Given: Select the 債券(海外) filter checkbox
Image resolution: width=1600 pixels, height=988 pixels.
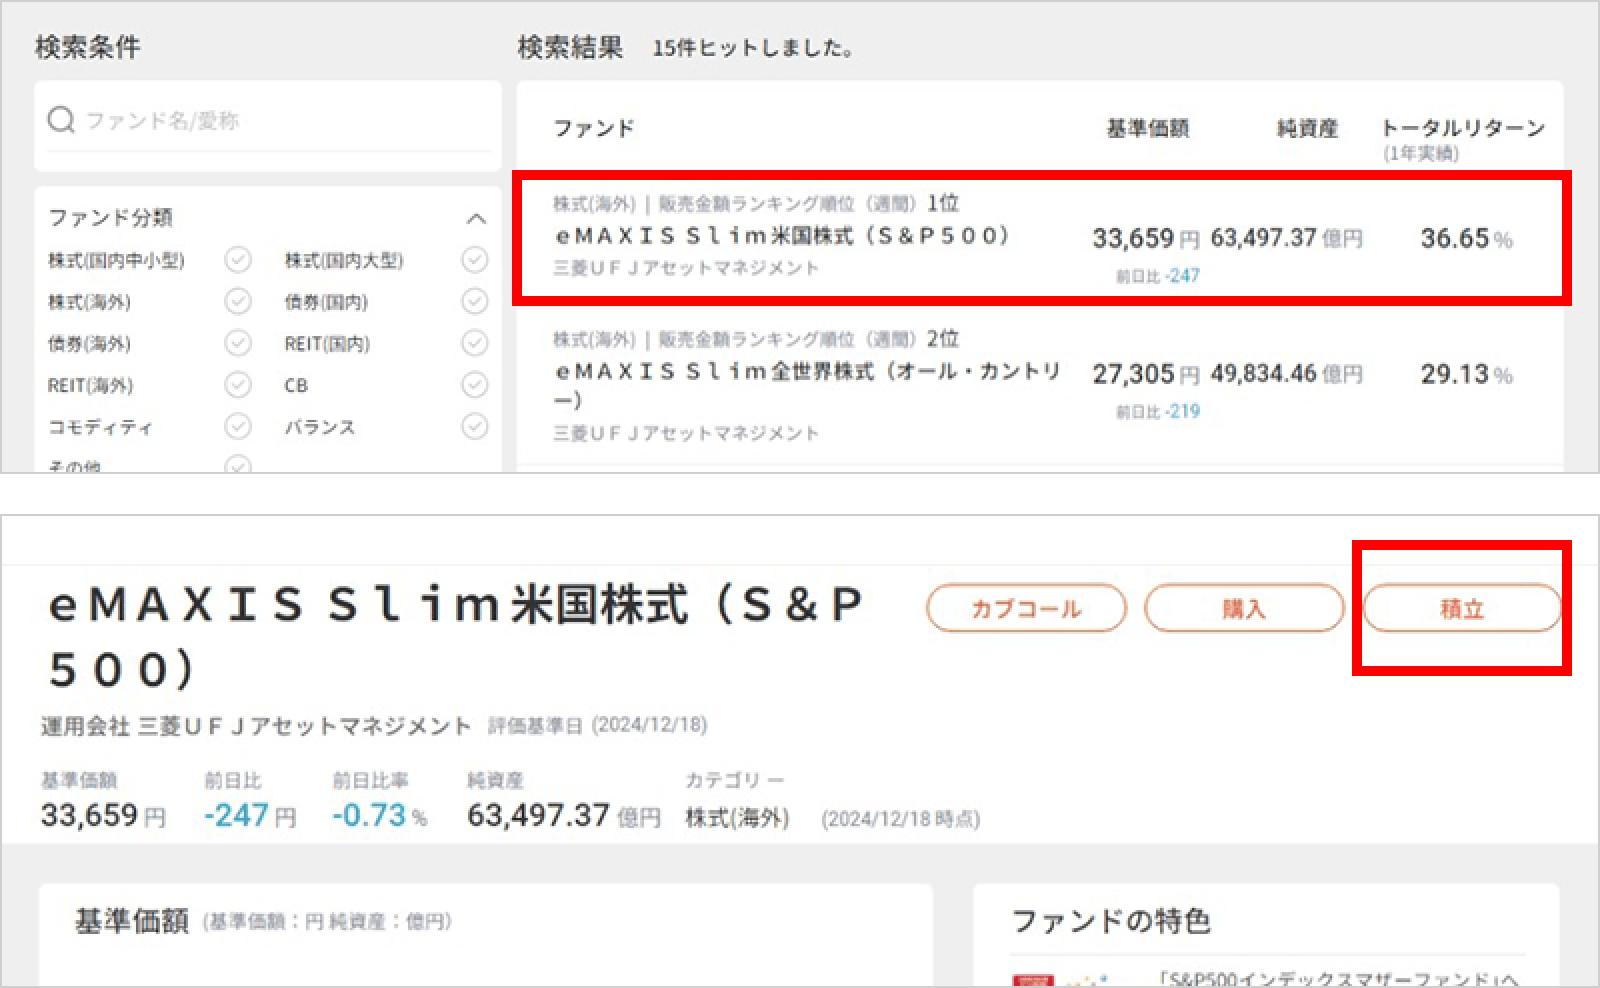Looking at the screenshot, I should click(237, 343).
